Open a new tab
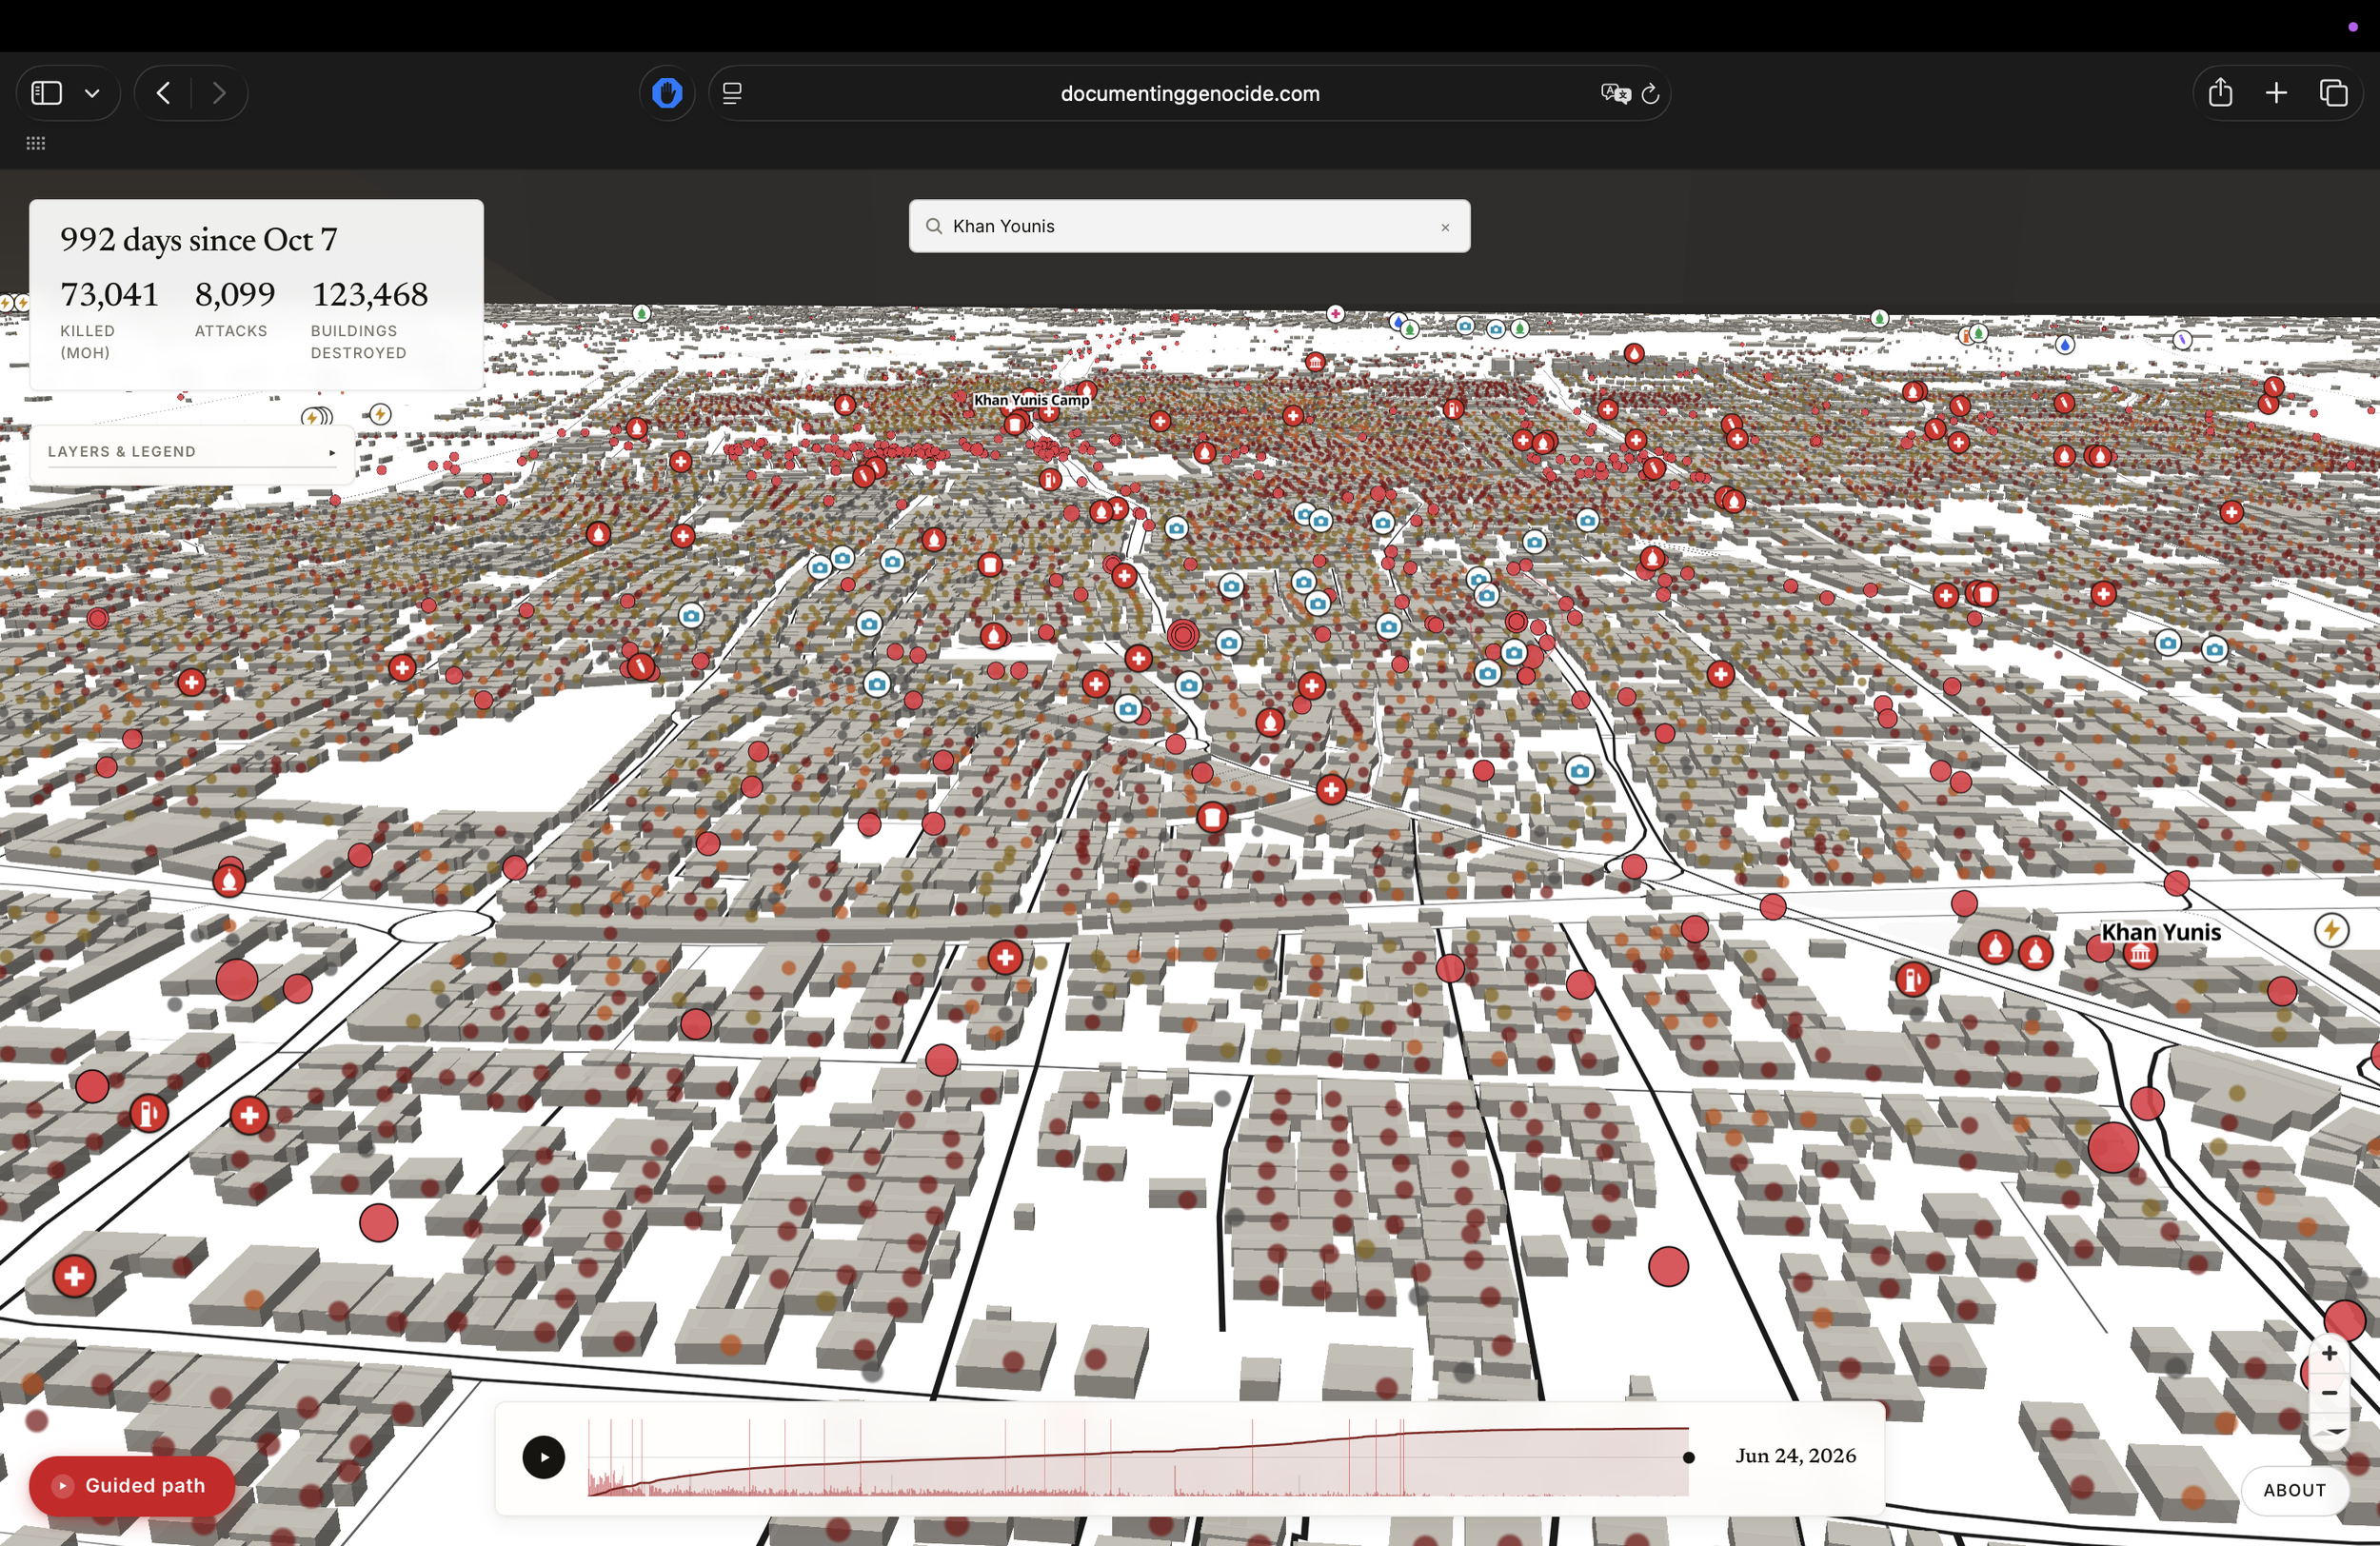Viewport: 2380px width, 1546px height. [2276, 93]
